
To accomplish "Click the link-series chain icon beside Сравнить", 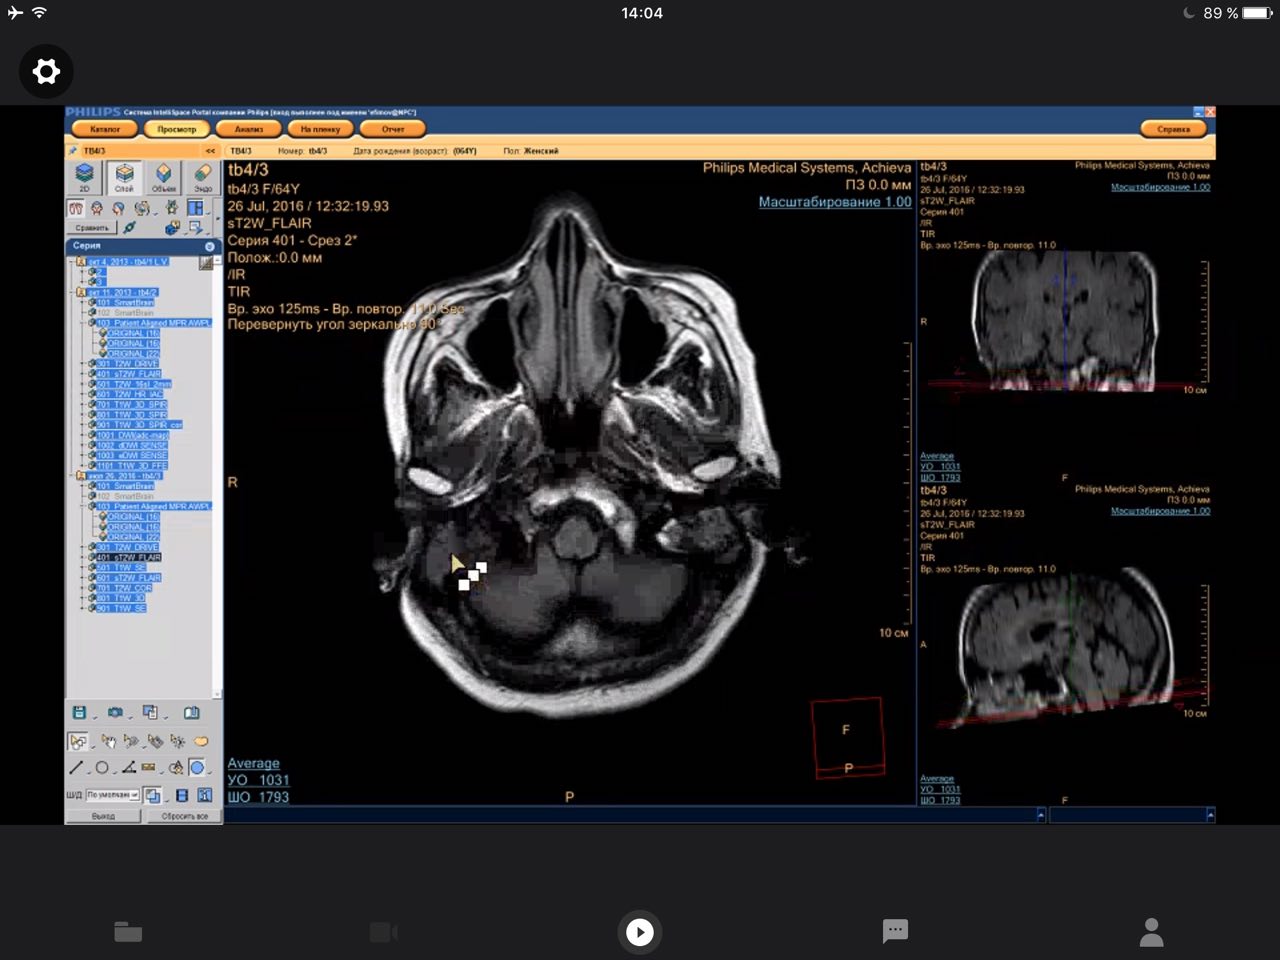I will [130, 228].
